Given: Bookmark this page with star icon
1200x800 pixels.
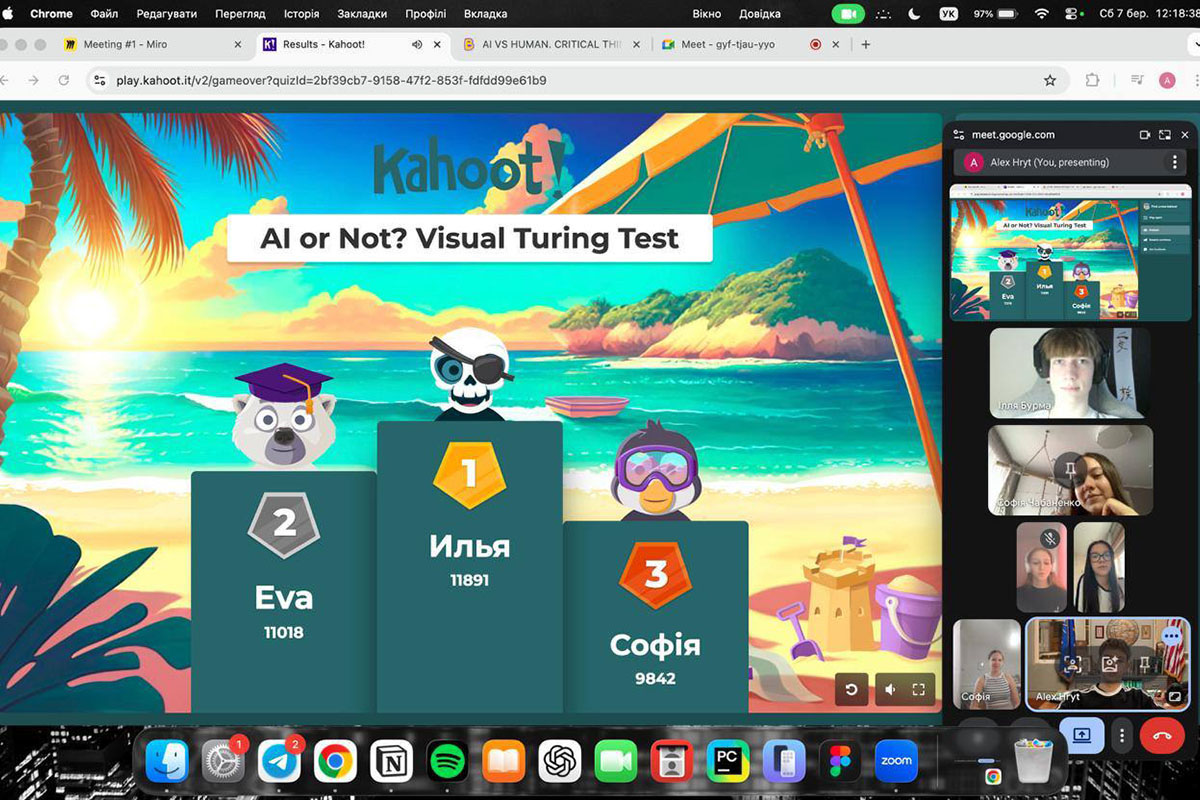Looking at the screenshot, I should pyautogui.click(x=1050, y=80).
